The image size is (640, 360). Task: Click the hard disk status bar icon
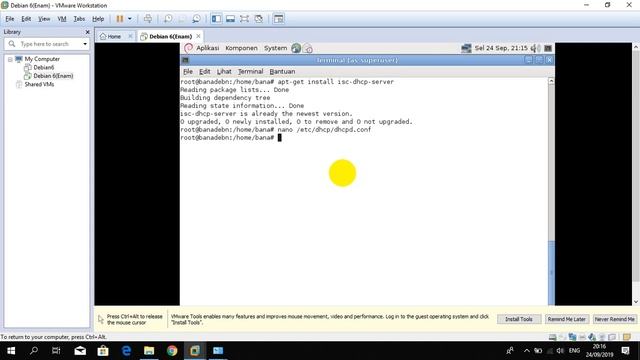pos(552,337)
